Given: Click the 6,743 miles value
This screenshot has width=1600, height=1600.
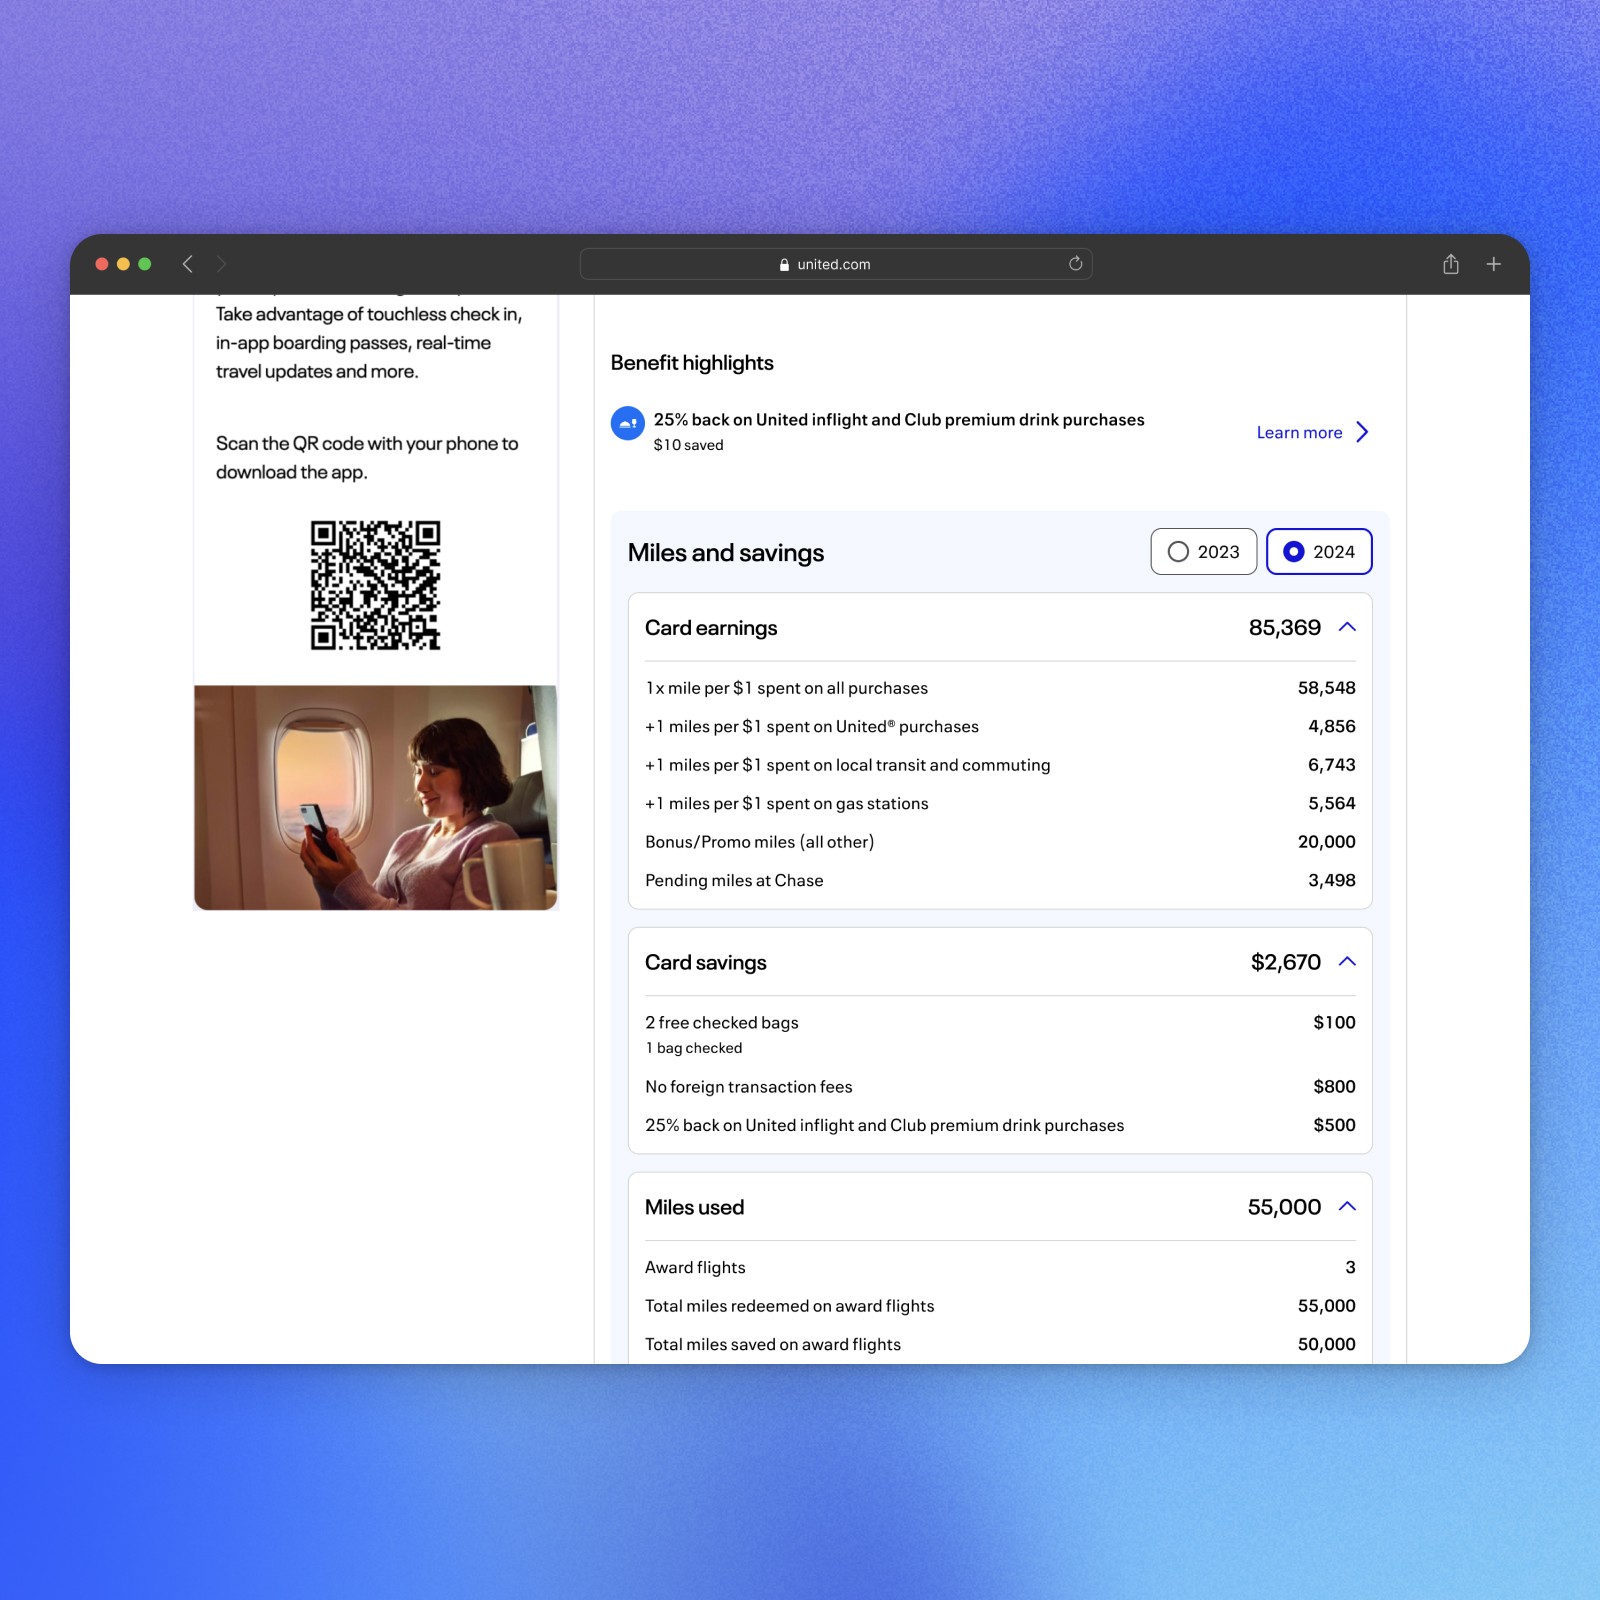Looking at the screenshot, I should coord(1331,765).
